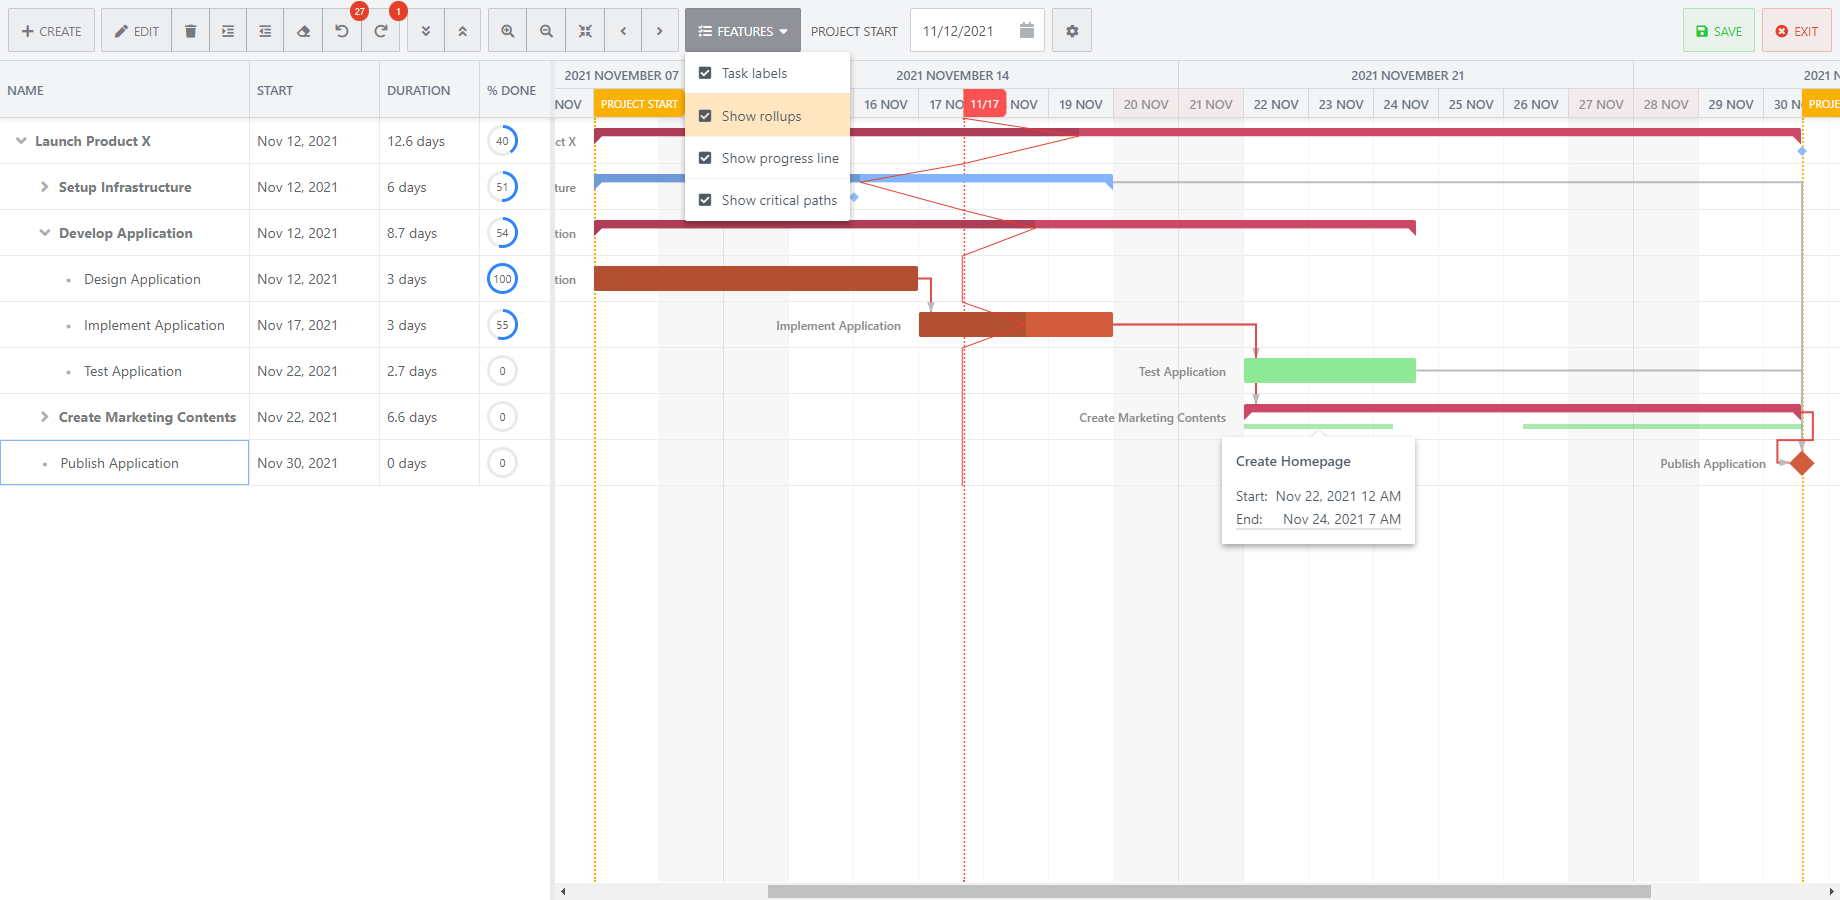Select the Test Application task name
This screenshot has height=900, width=1840.
point(133,371)
